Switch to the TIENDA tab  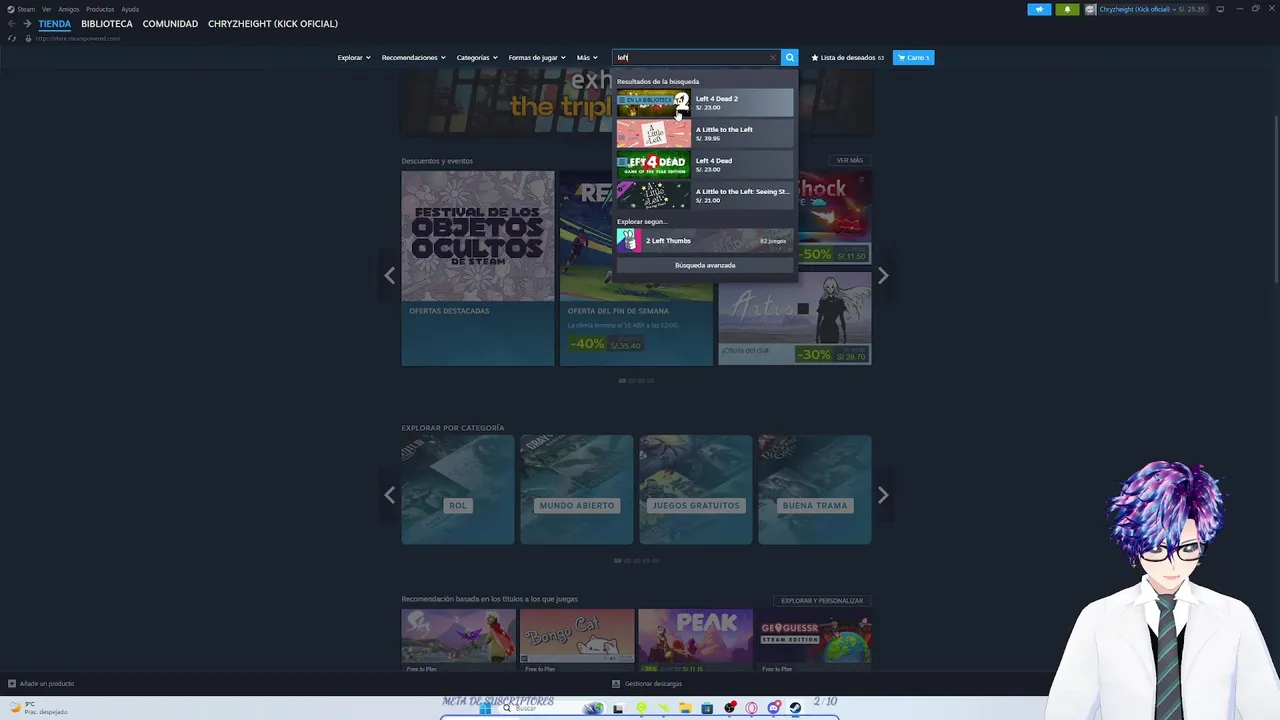(55, 23)
